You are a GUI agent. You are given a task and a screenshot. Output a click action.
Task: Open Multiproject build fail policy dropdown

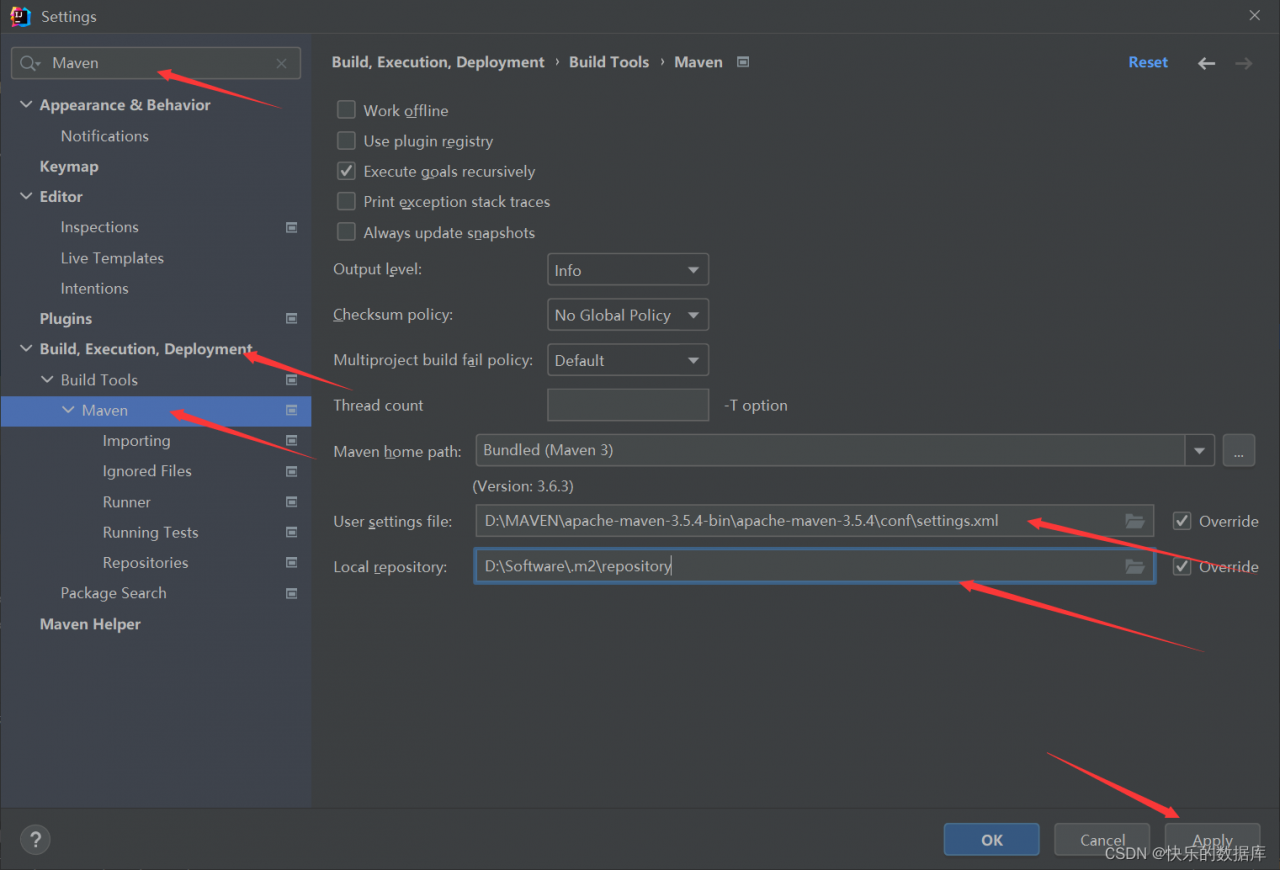click(x=628, y=360)
